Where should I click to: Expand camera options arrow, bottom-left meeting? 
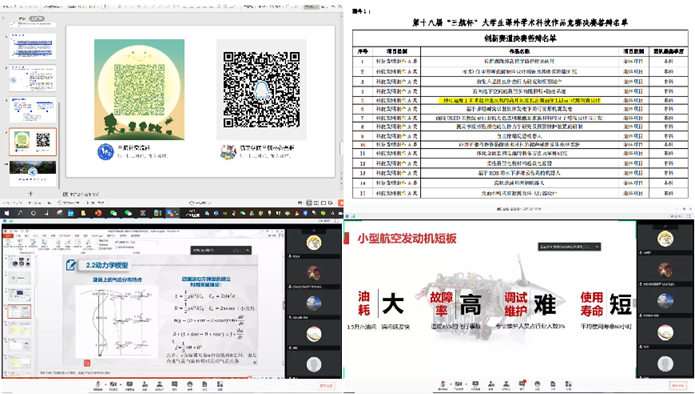point(121,384)
